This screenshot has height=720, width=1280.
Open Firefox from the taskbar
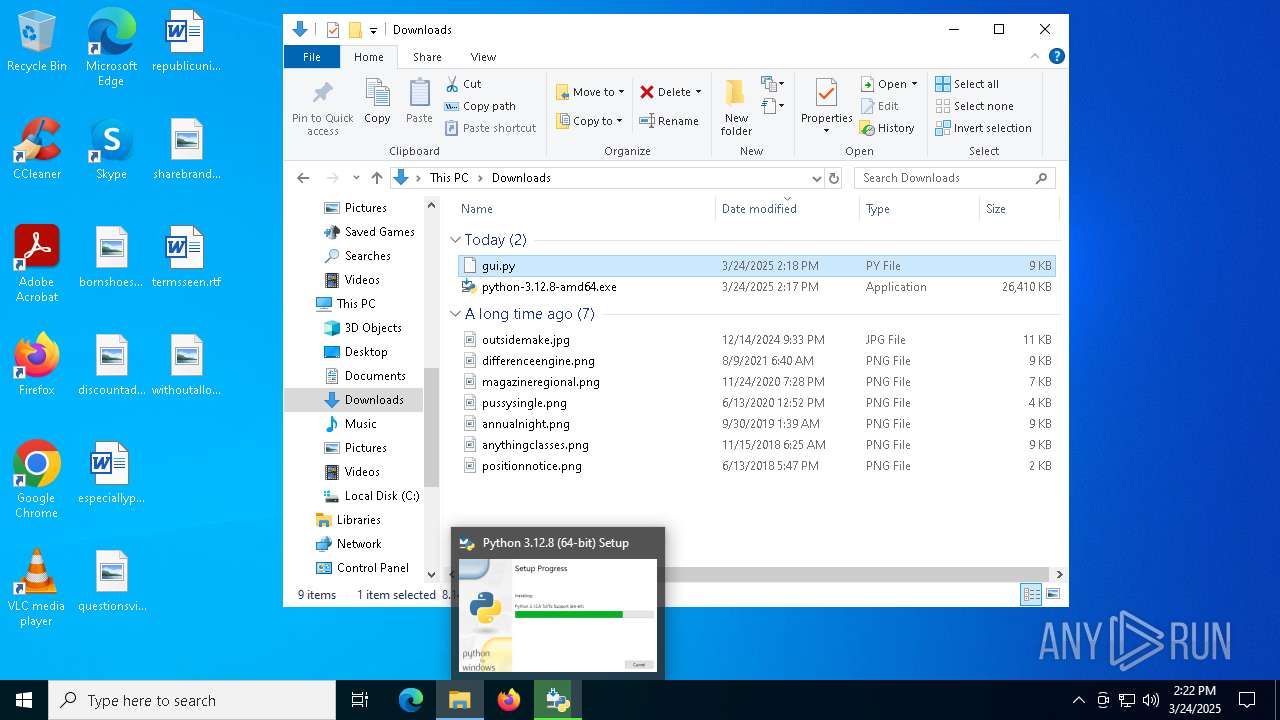[x=509, y=700]
